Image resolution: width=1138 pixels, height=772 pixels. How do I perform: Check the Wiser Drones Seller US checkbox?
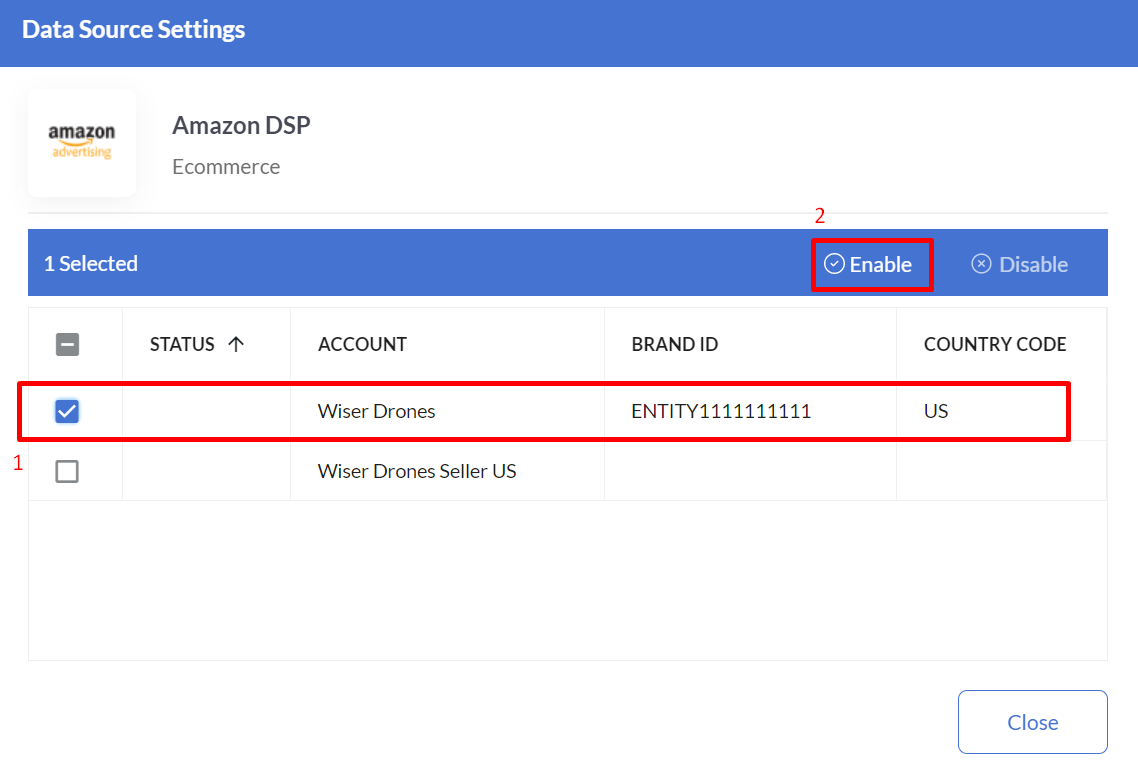point(67,471)
